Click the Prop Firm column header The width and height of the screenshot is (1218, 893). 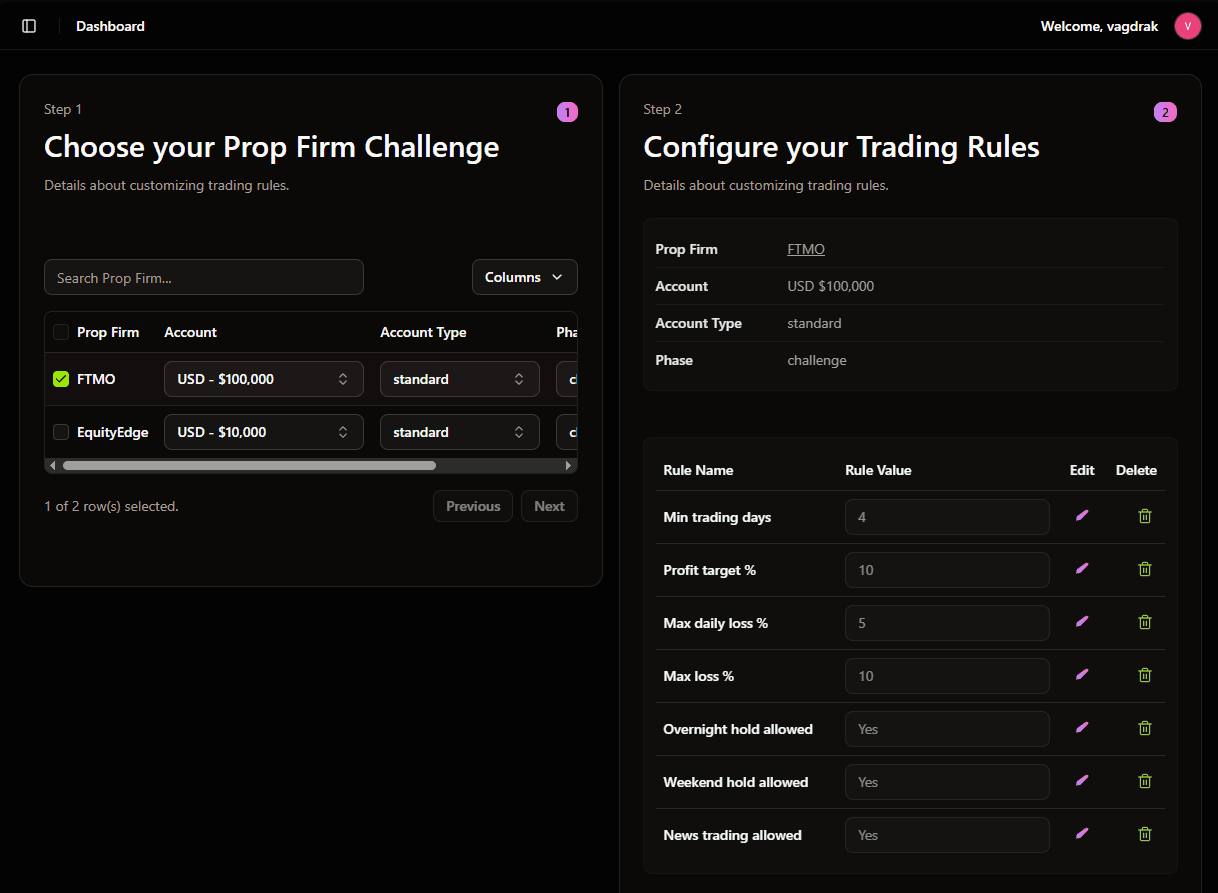[108, 332]
